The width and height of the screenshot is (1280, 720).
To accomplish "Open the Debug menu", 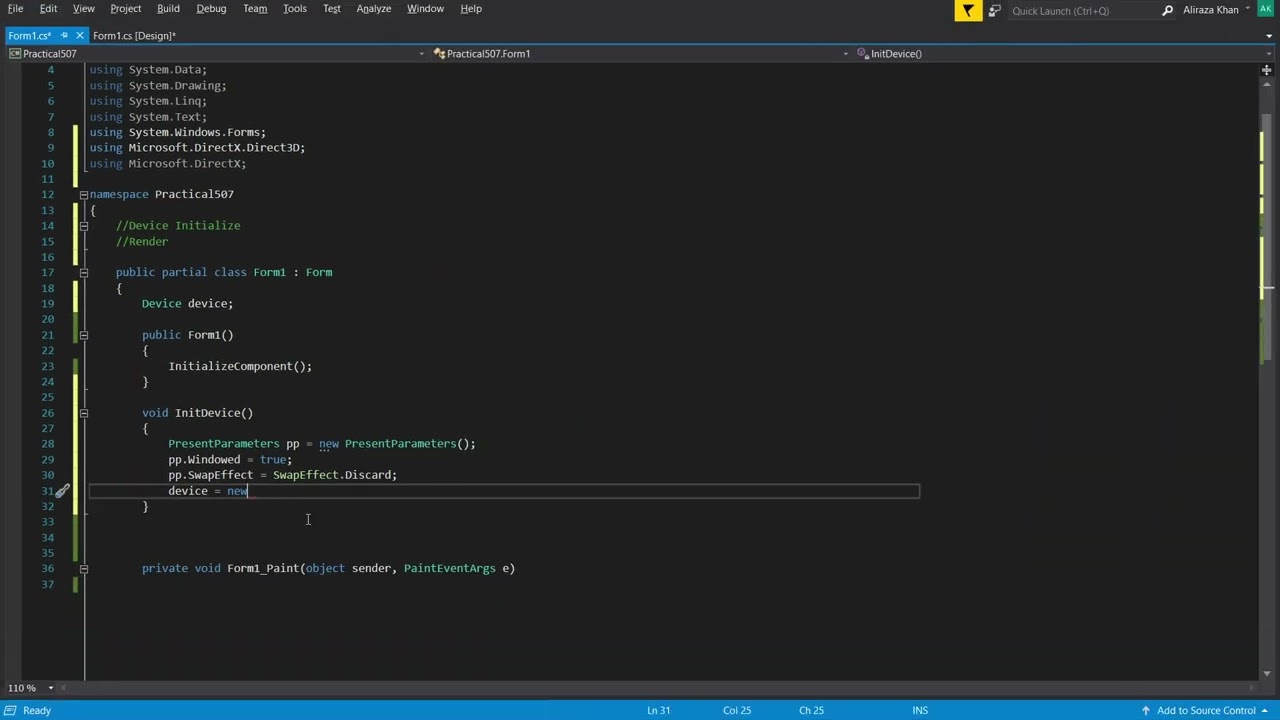I will click(x=211, y=9).
